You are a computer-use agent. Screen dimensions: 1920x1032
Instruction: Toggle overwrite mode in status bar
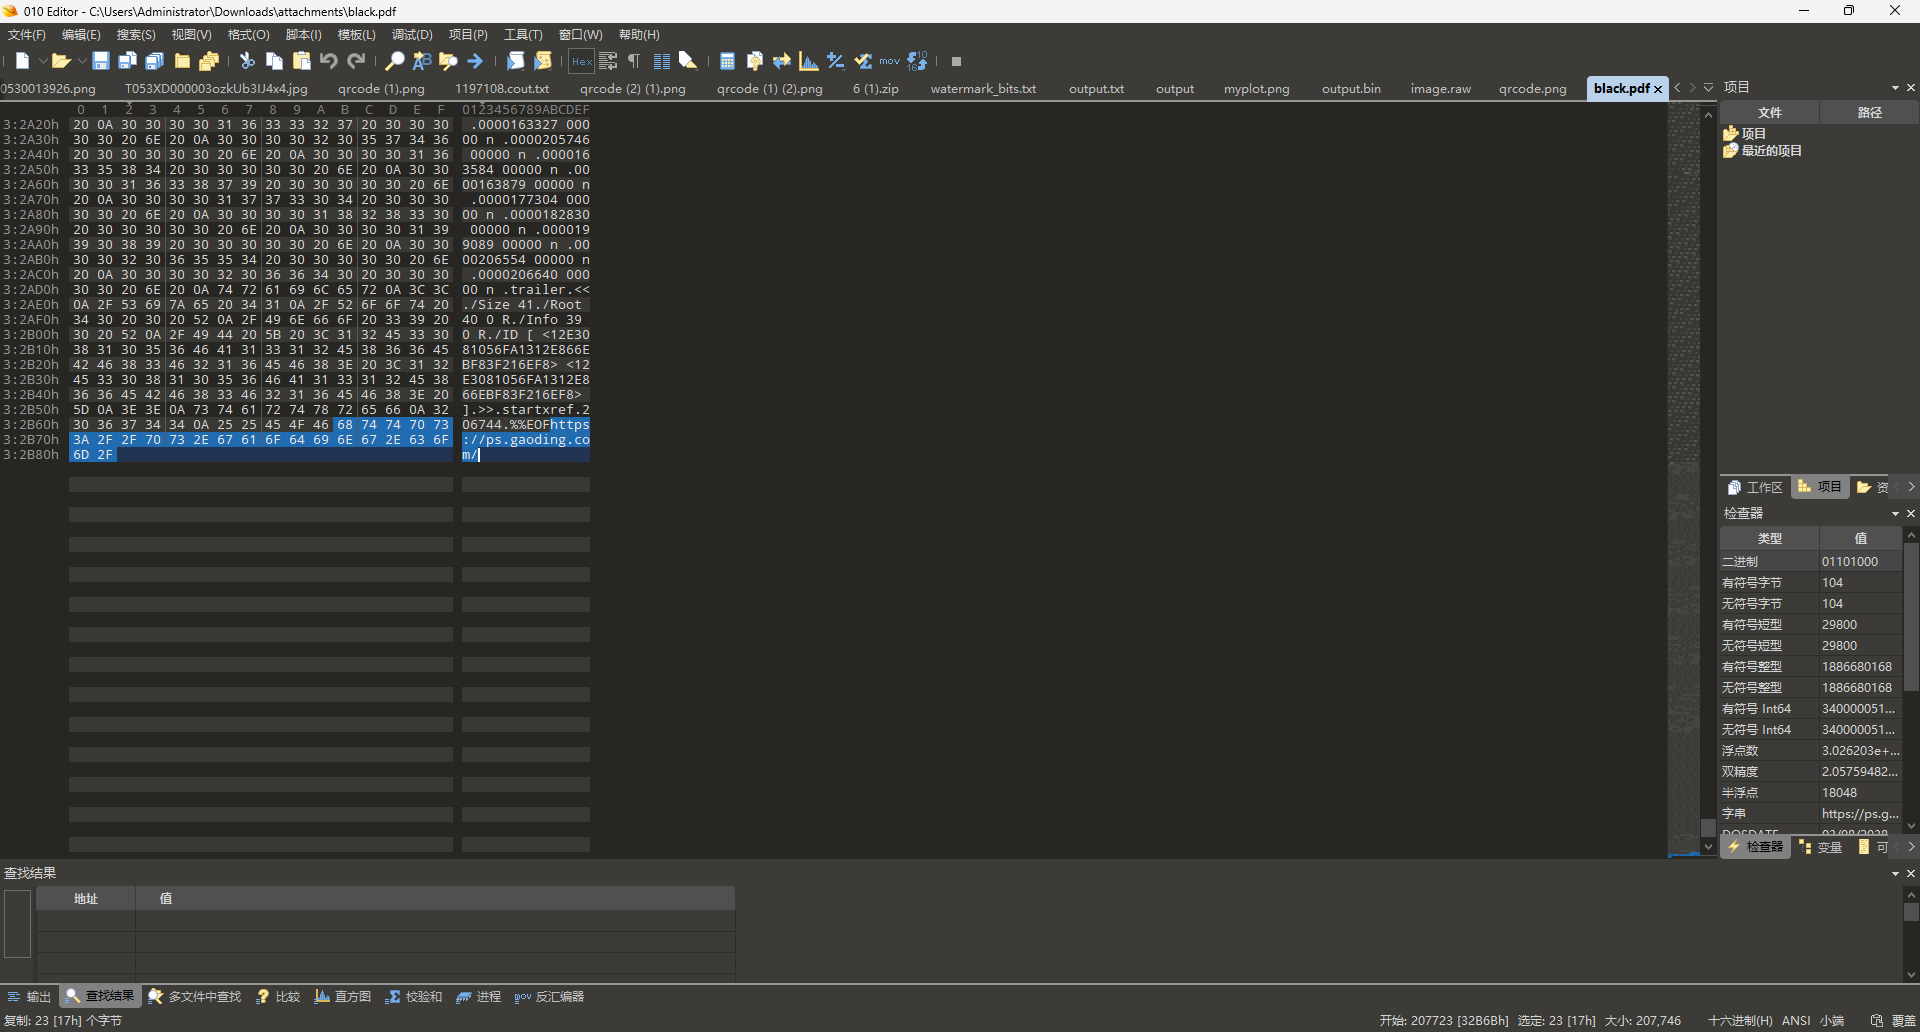pos(1903,1021)
